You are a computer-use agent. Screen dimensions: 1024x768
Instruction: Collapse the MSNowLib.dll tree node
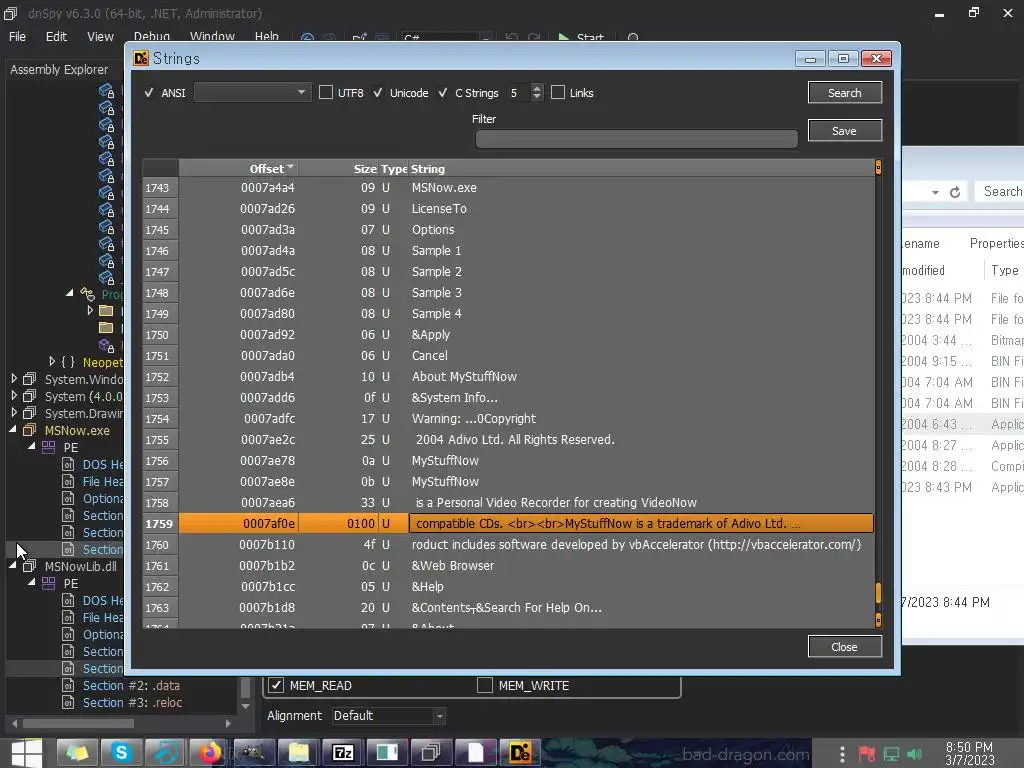click(13, 565)
